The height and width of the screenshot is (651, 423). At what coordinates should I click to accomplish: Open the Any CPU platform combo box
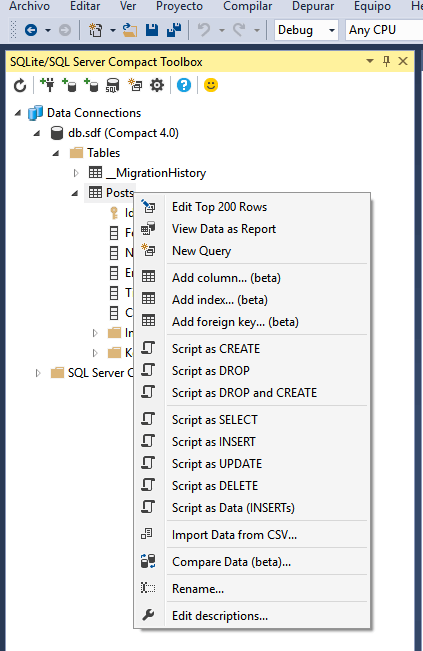click(x=384, y=30)
